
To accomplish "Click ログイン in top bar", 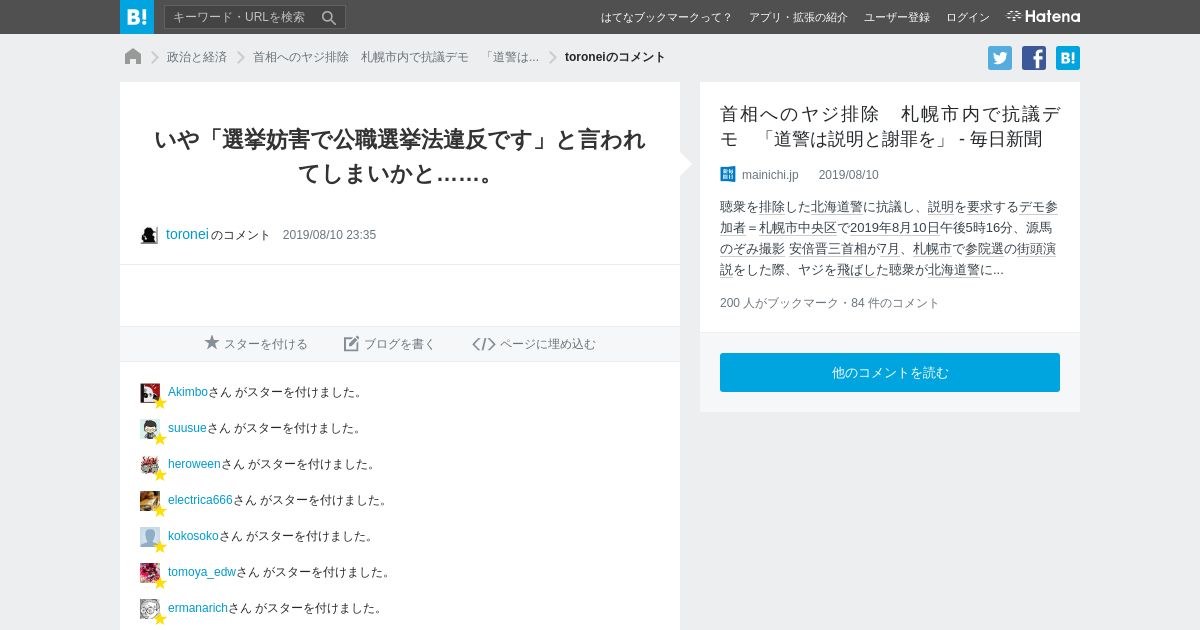I will 968,17.
